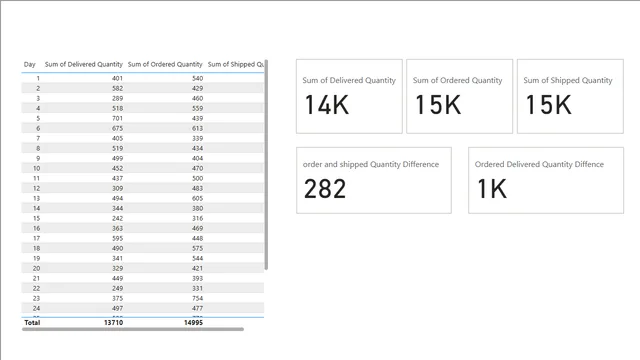
Task: Select Ordered Delivered Quantity Diffence card
Action: pyautogui.click(x=546, y=180)
